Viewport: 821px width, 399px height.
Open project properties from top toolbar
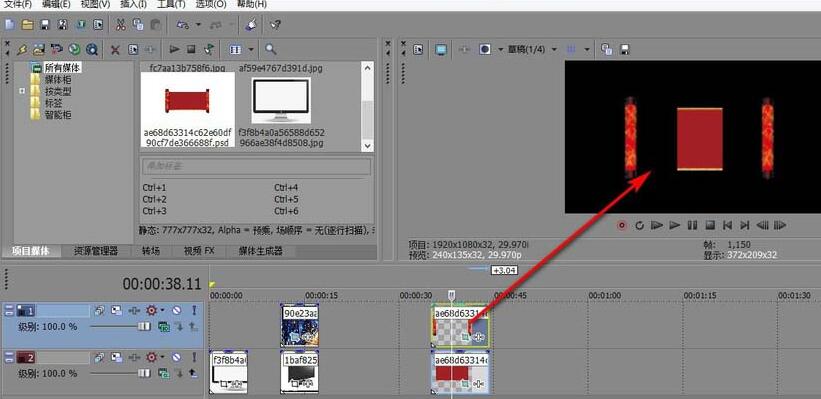[x=98, y=25]
